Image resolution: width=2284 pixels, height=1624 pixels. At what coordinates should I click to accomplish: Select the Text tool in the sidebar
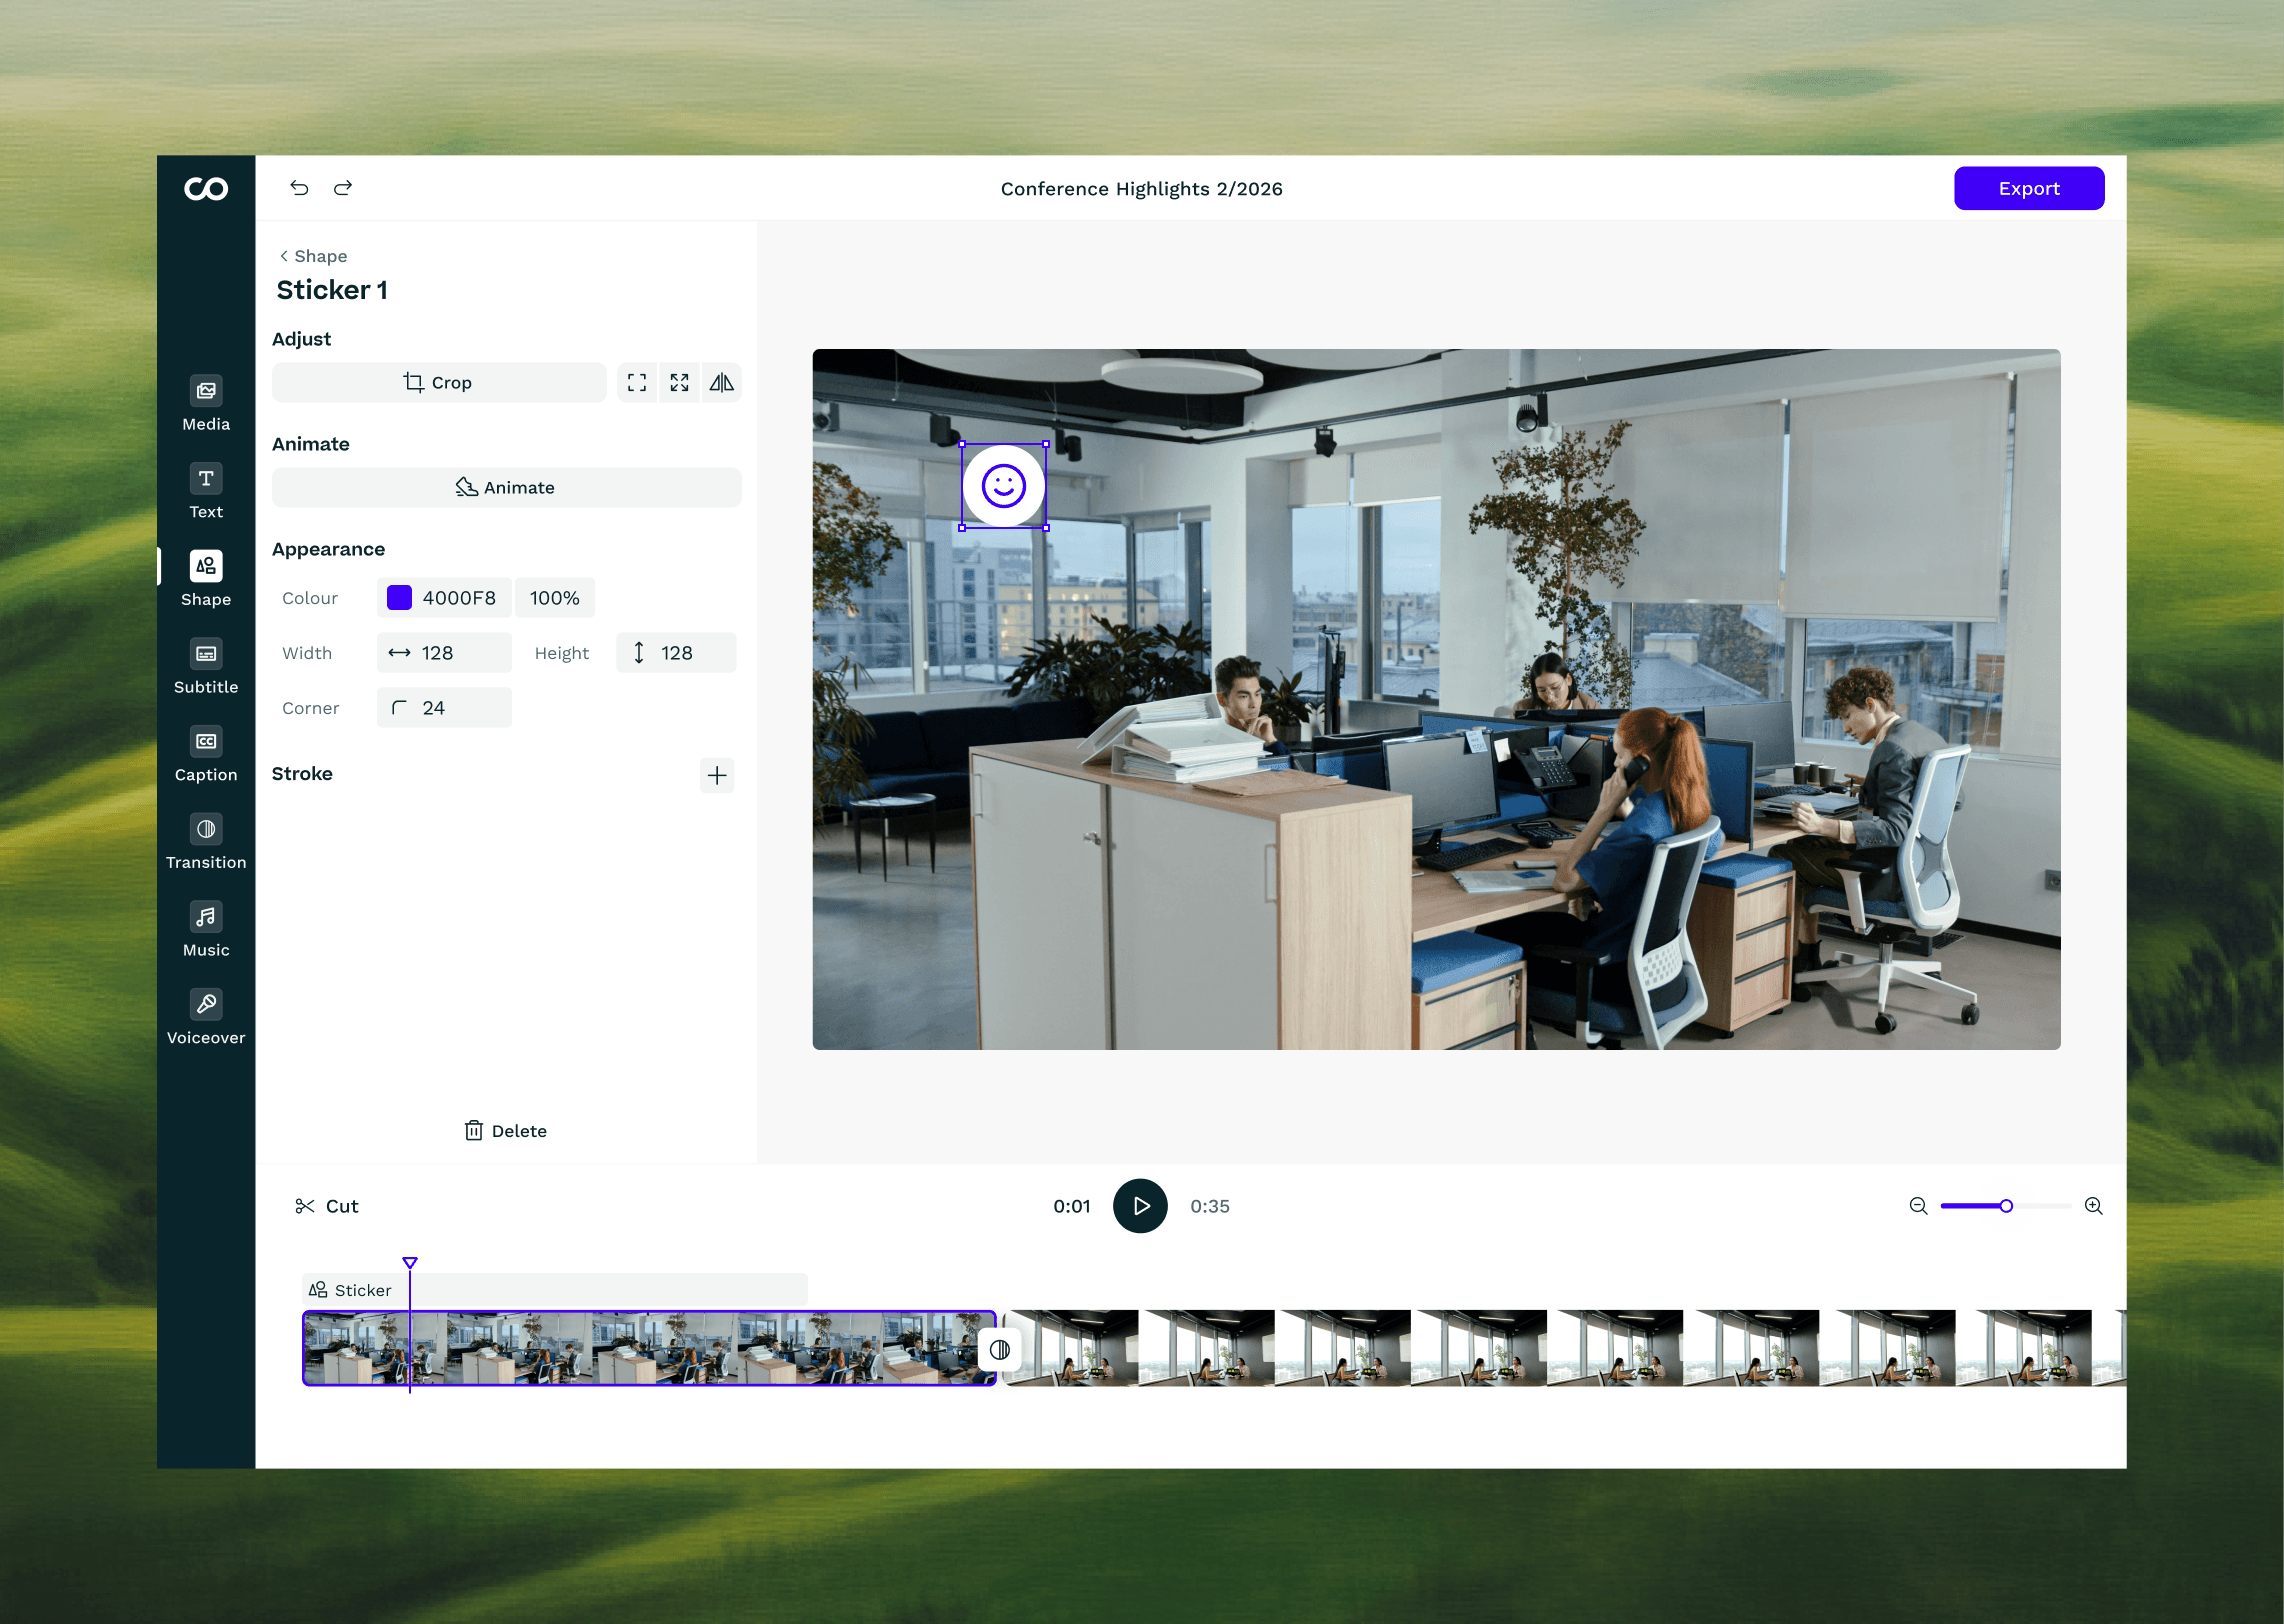click(205, 491)
